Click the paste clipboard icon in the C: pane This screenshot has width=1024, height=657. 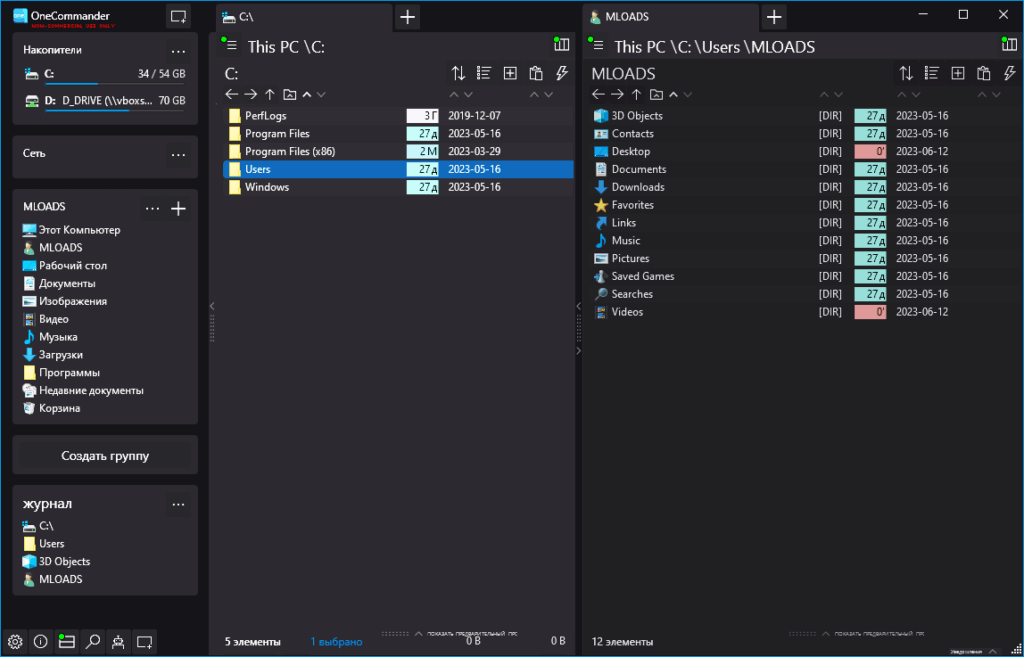(536, 73)
